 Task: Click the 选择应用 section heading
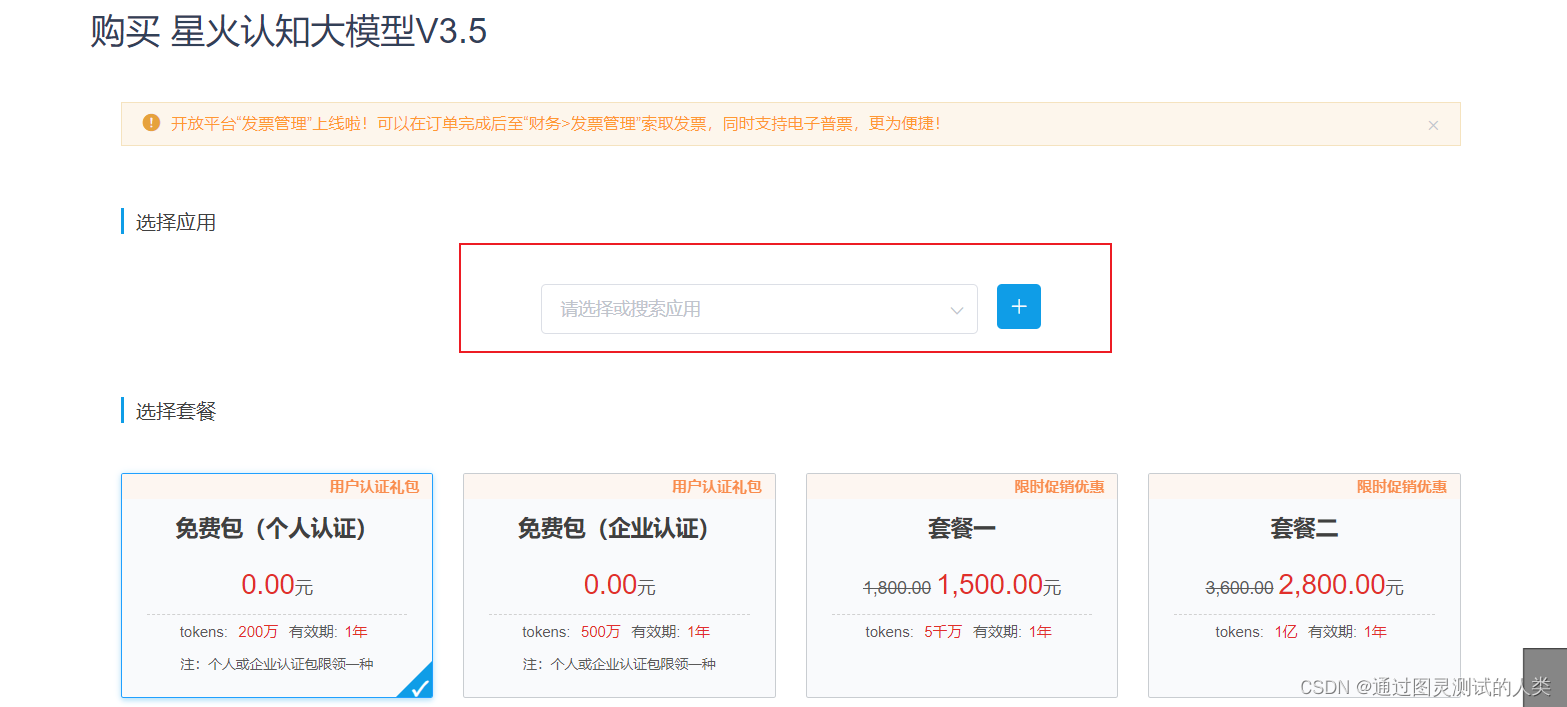point(176,222)
